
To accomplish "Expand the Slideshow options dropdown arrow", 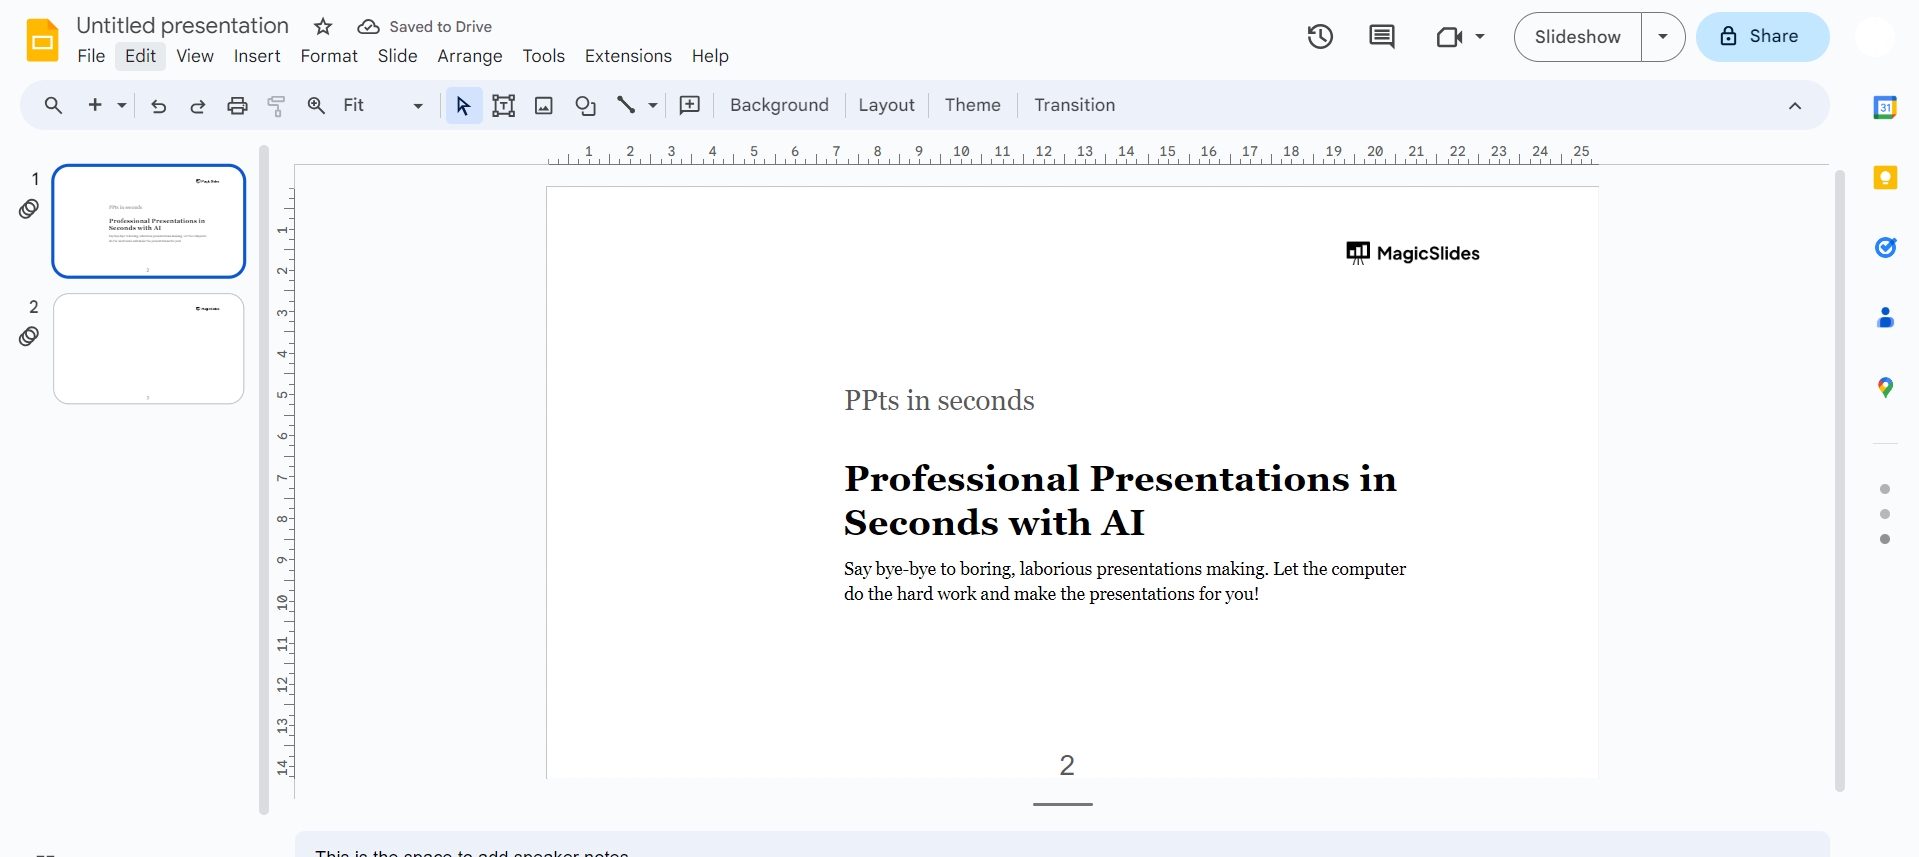I will [x=1663, y=37].
